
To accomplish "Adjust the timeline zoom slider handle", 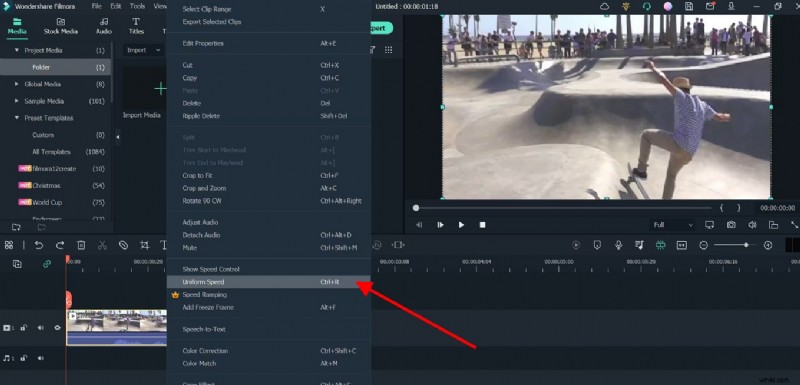I will pos(746,245).
